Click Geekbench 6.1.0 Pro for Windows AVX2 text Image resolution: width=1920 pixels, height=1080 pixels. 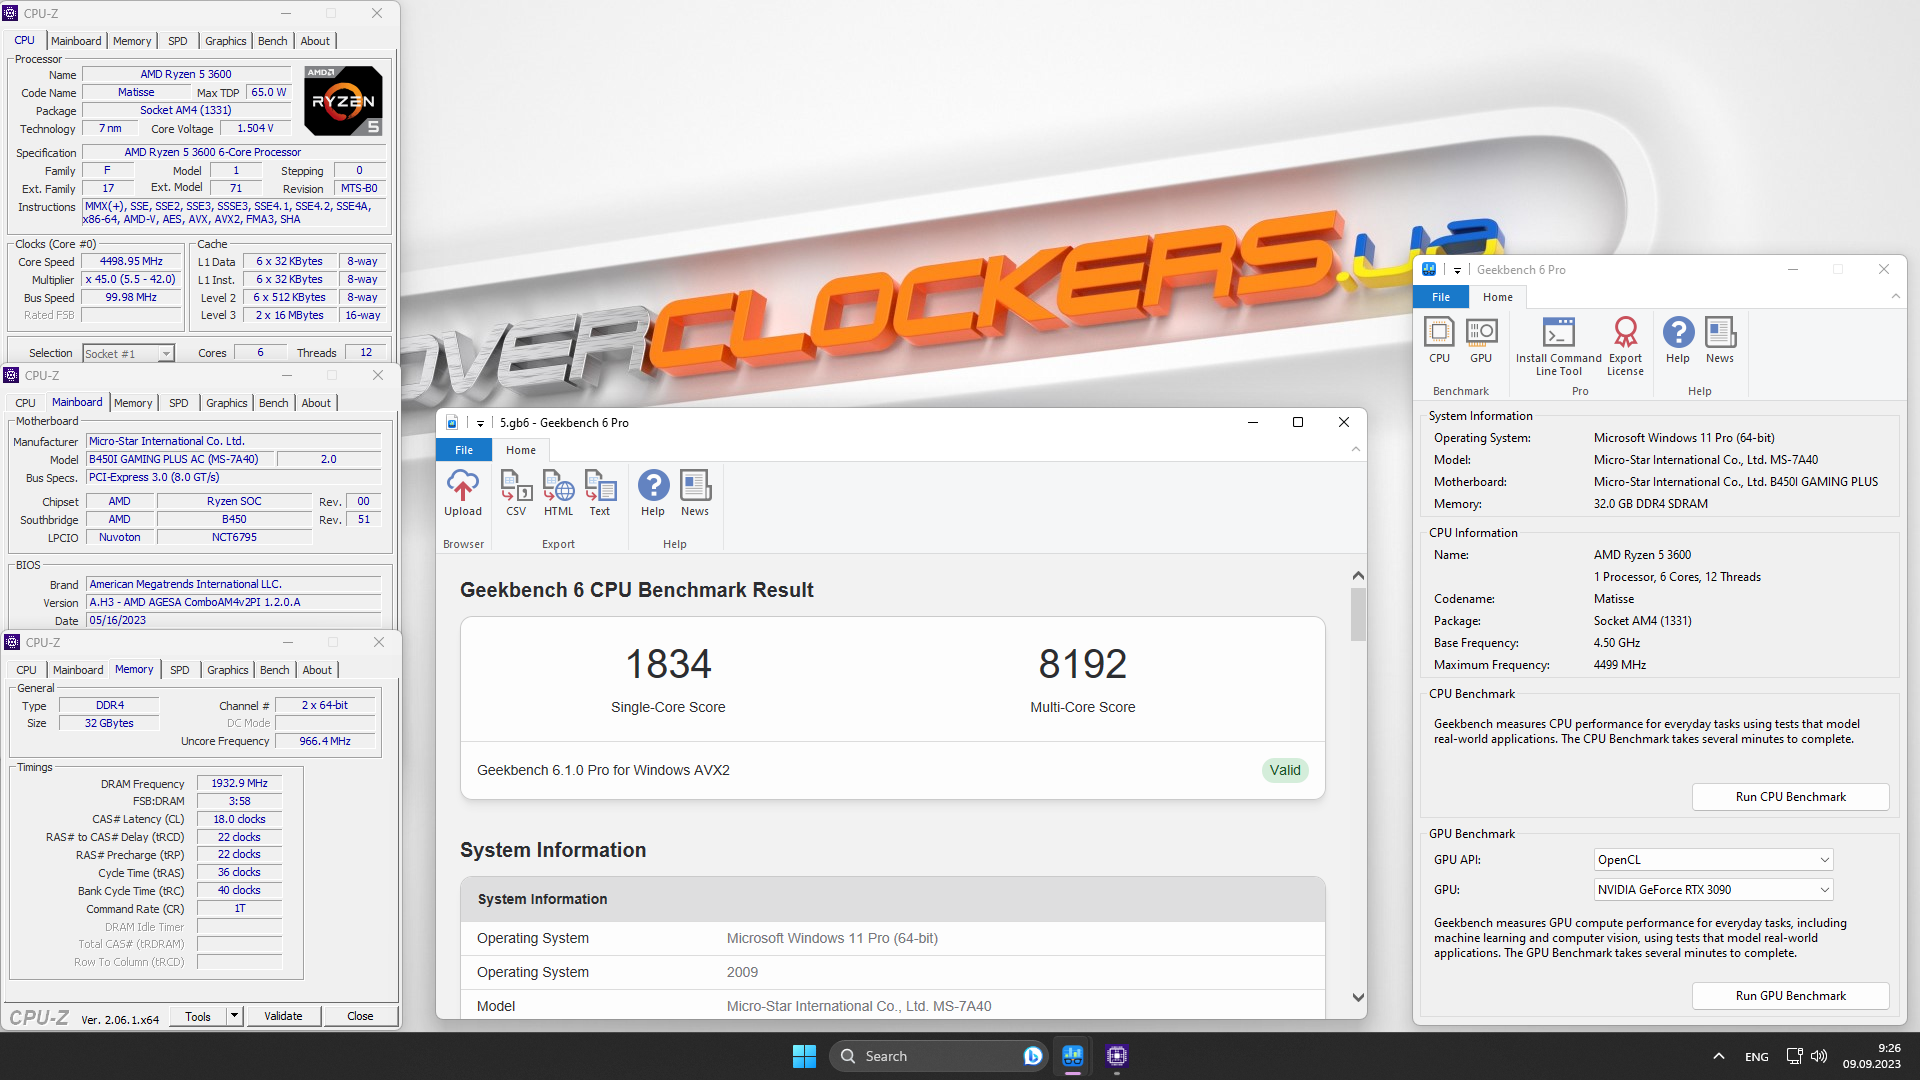pyautogui.click(x=603, y=770)
